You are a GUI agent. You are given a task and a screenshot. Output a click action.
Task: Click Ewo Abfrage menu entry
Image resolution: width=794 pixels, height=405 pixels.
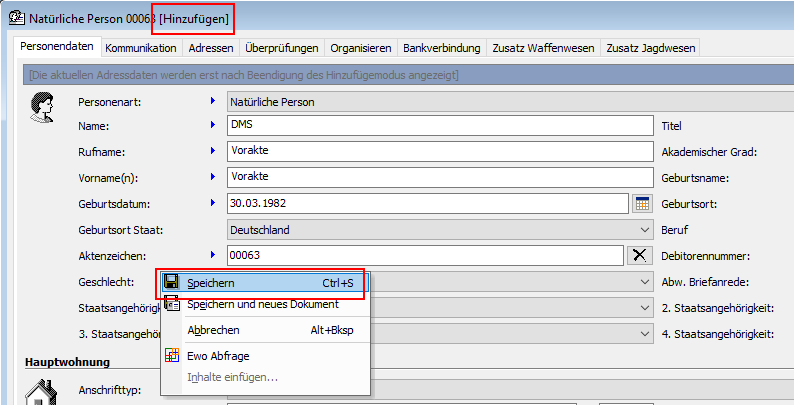tap(218, 354)
